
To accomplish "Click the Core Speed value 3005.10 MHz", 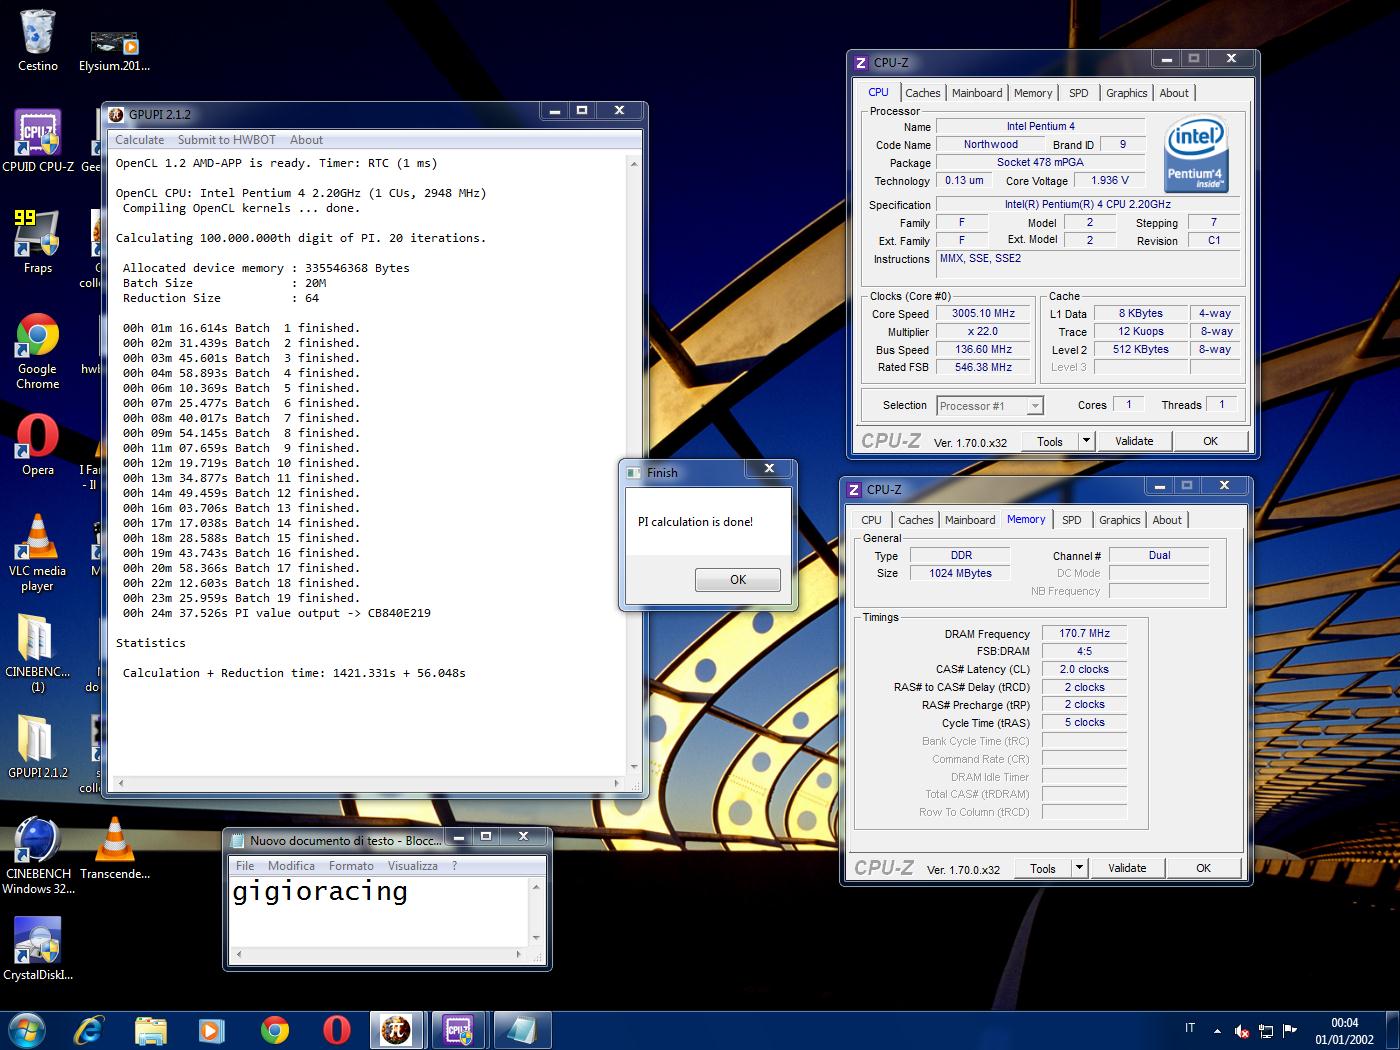I will [983, 313].
